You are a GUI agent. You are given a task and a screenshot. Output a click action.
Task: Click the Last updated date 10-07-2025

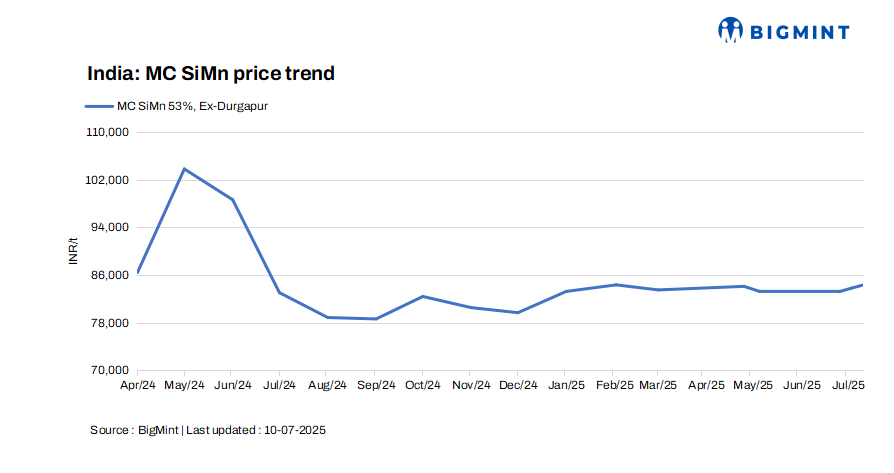tap(294, 430)
